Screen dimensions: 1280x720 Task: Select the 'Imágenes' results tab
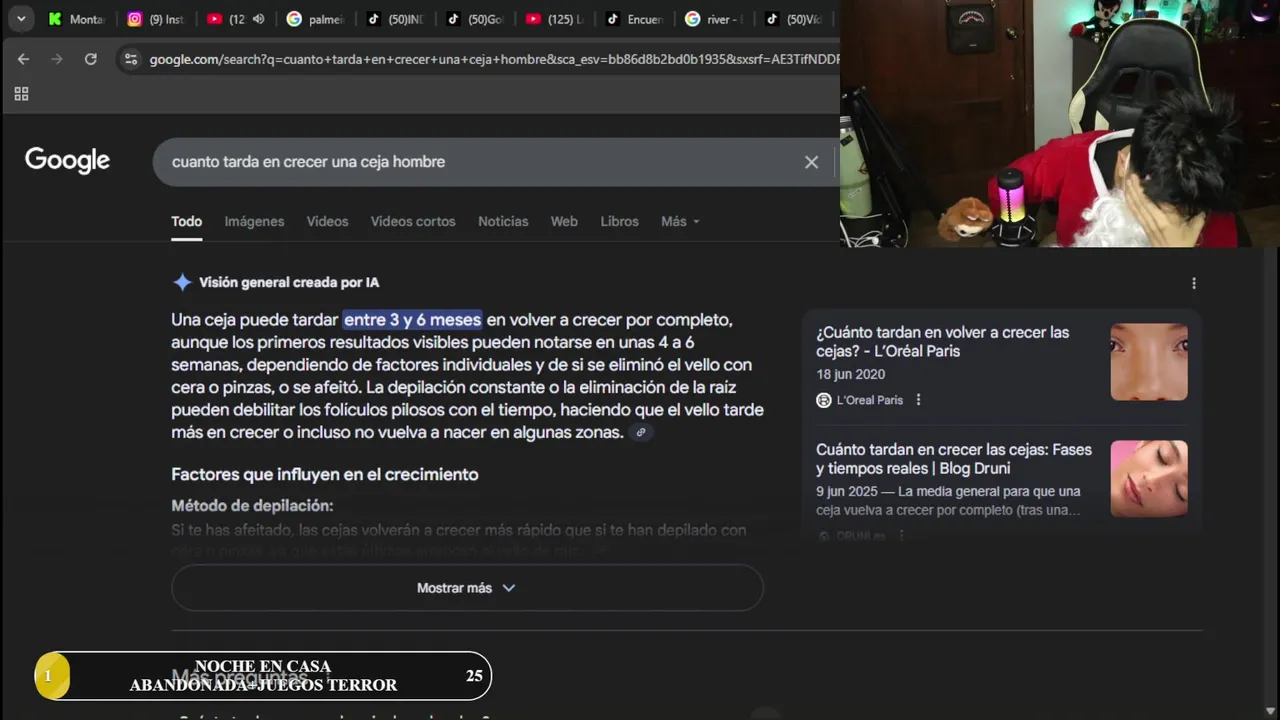click(254, 221)
